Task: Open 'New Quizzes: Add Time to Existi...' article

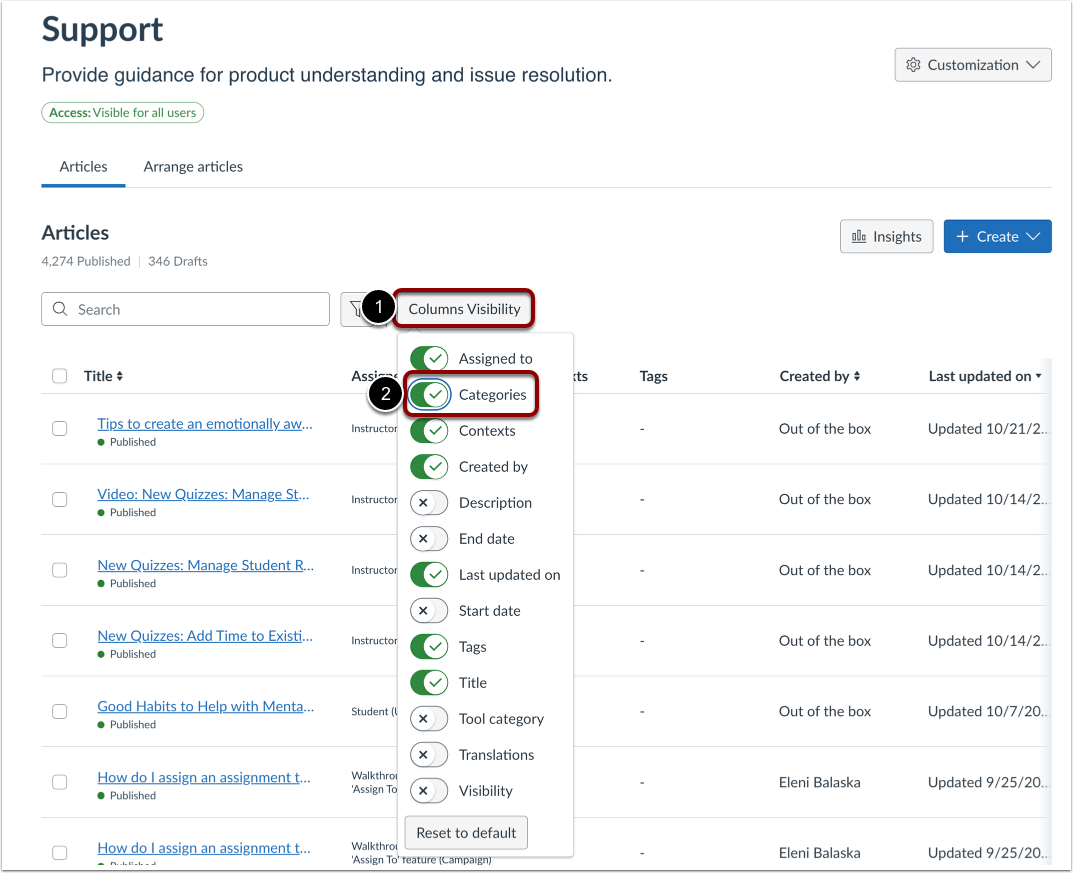Action: coord(205,636)
